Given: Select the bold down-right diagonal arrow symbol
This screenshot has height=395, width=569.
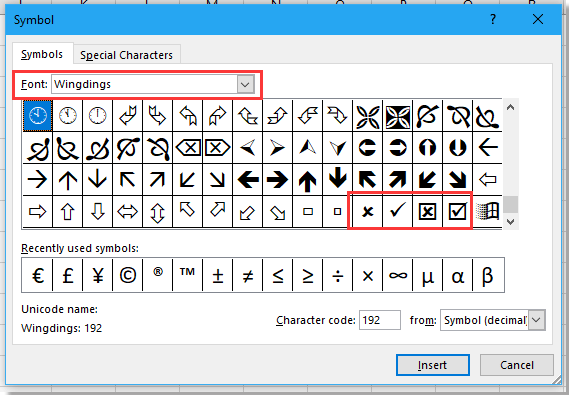Looking at the screenshot, I should 458,180.
